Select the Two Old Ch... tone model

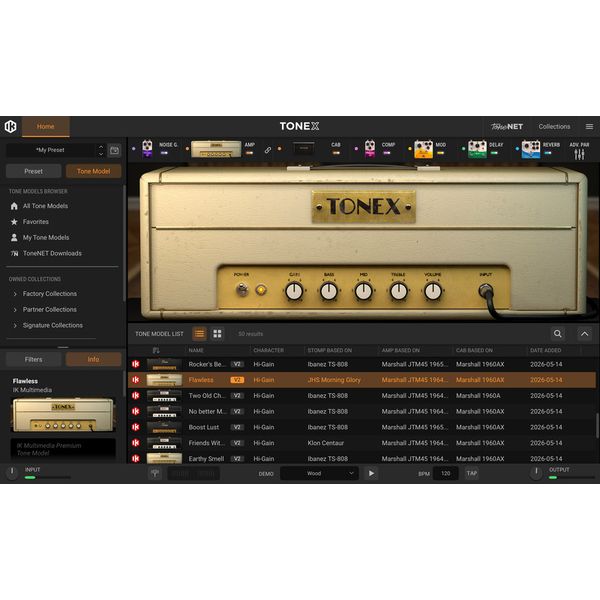(362, 396)
